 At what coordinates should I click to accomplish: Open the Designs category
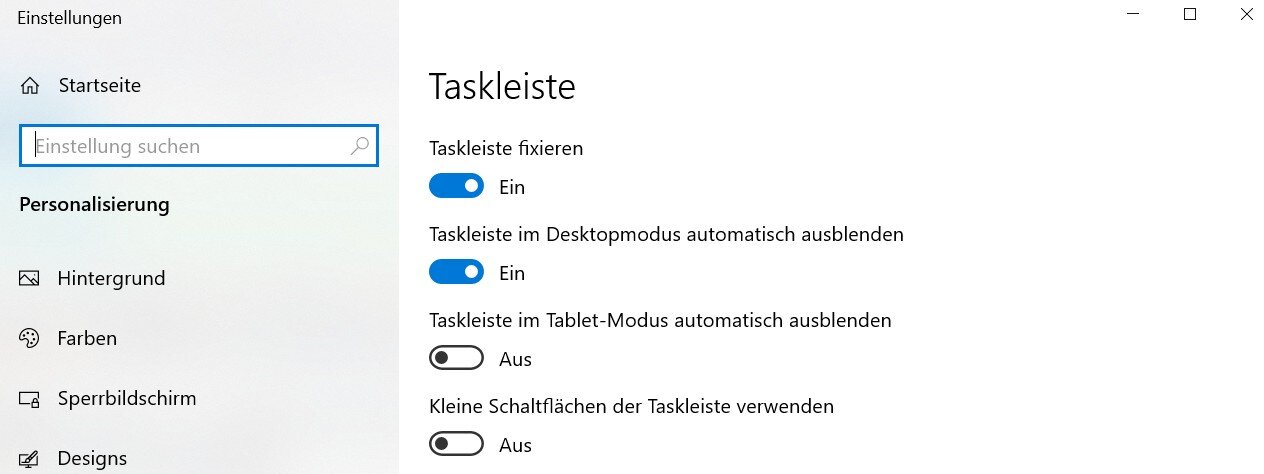click(x=92, y=458)
